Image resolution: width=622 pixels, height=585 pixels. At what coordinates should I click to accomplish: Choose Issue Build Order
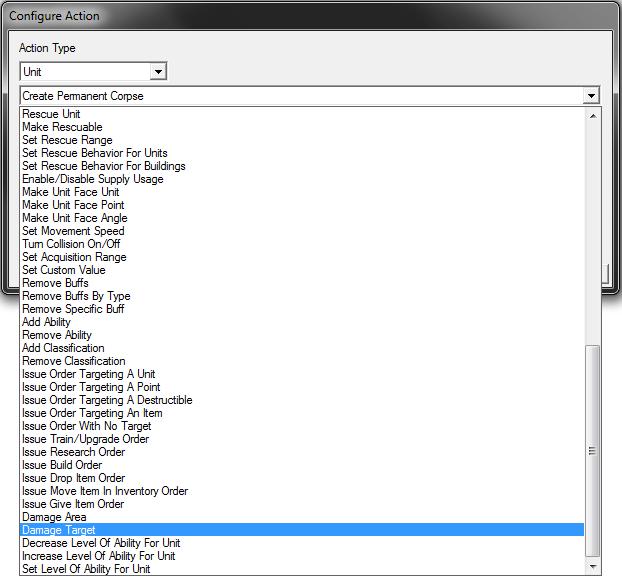[x=302, y=465]
